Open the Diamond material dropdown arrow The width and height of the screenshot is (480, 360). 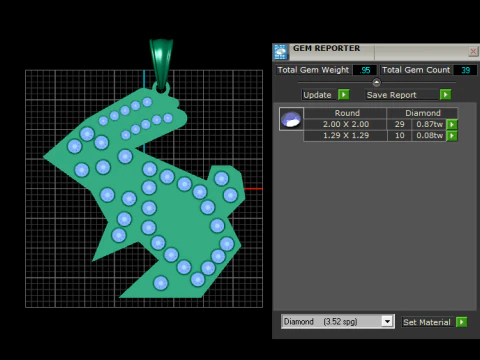coord(387,322)
